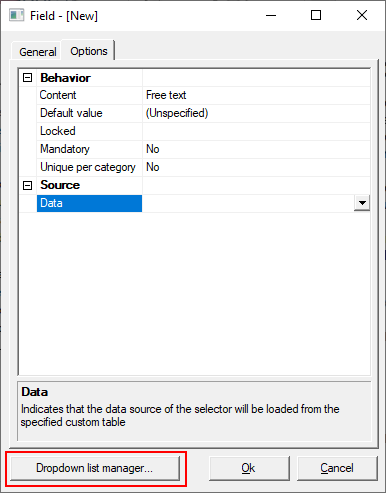Select the Default value property row
The image size is (386, 493).
pos(195,113)
